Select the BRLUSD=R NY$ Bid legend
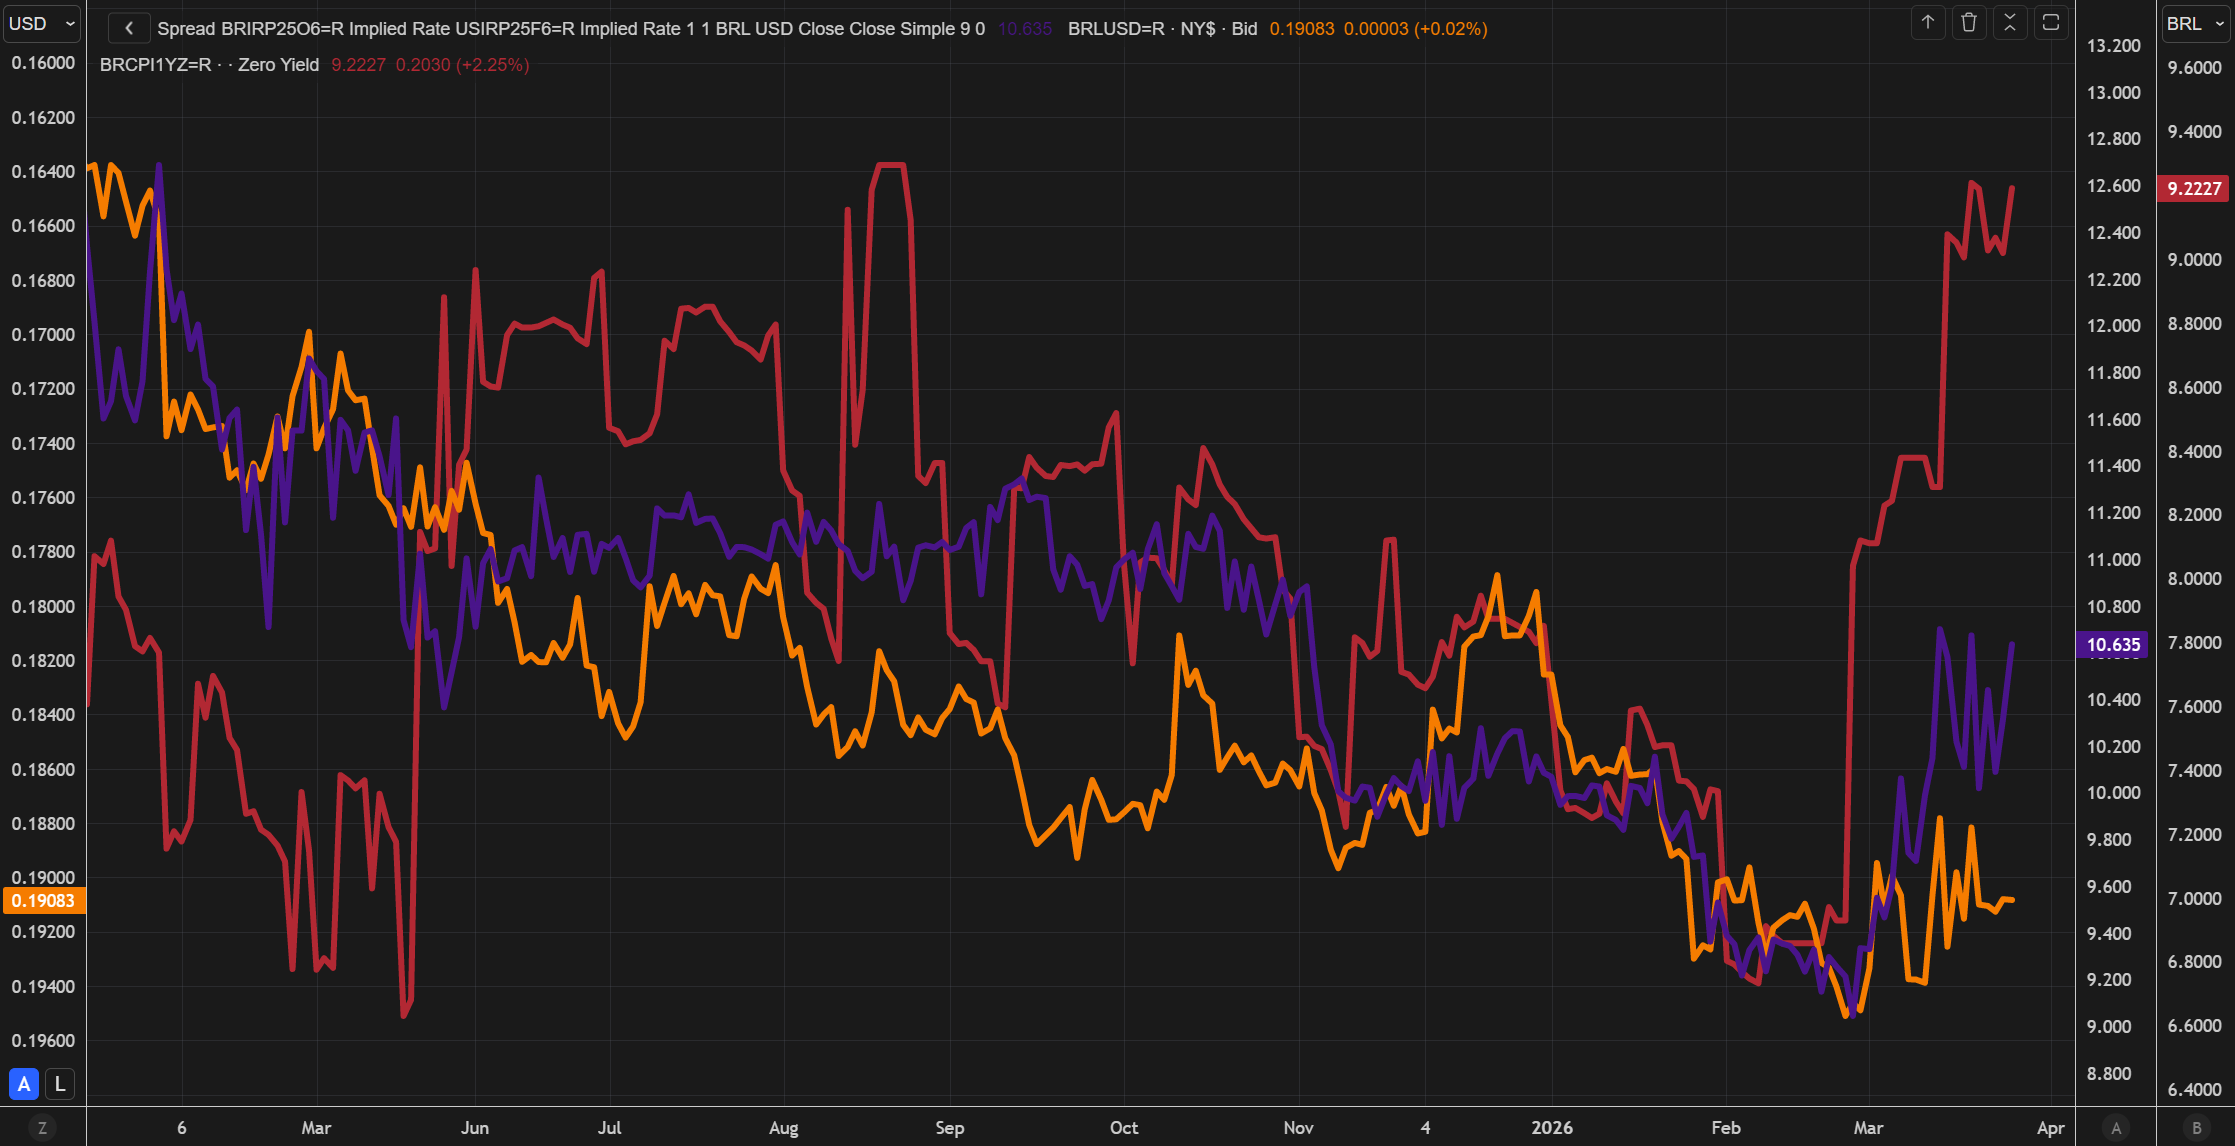 pyautogui.click(x=1162, y=29)
